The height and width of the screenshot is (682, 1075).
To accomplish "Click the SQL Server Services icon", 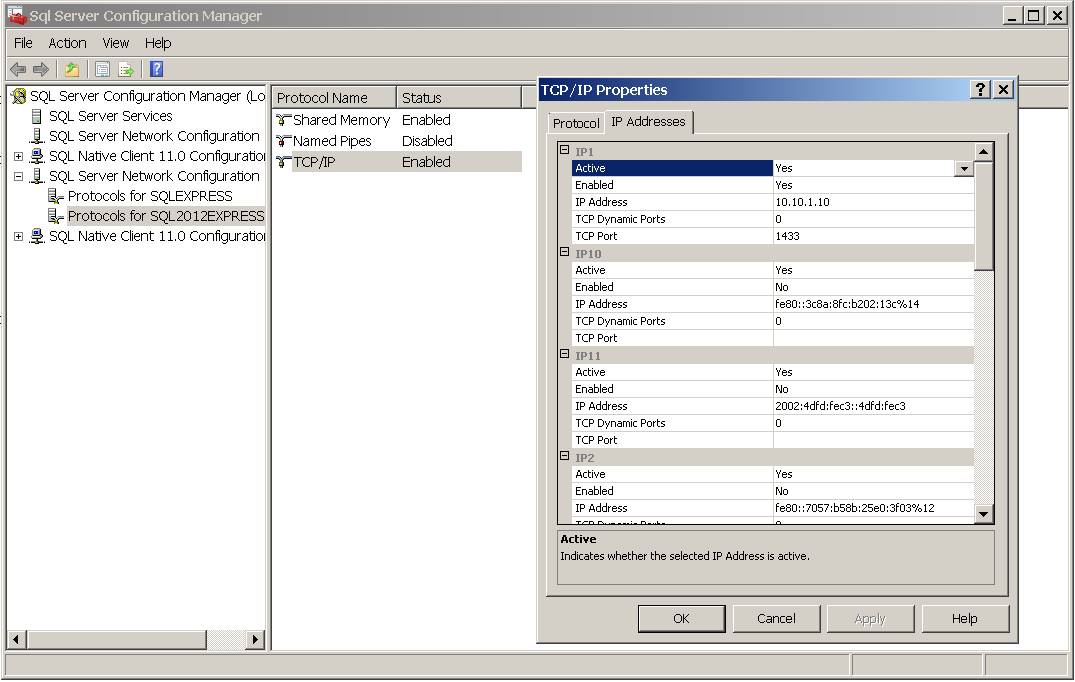I will (37, 117).
